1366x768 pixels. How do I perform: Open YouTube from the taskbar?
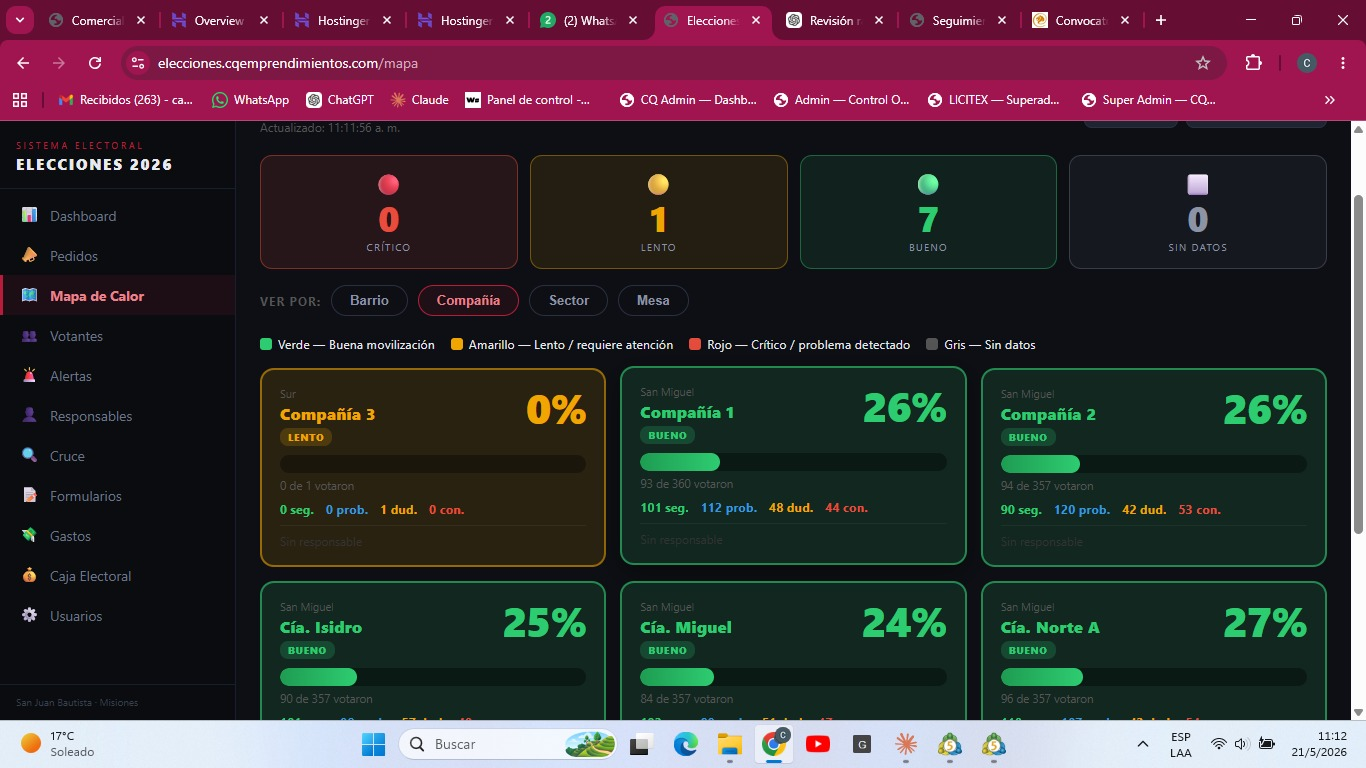click(817, 744)
